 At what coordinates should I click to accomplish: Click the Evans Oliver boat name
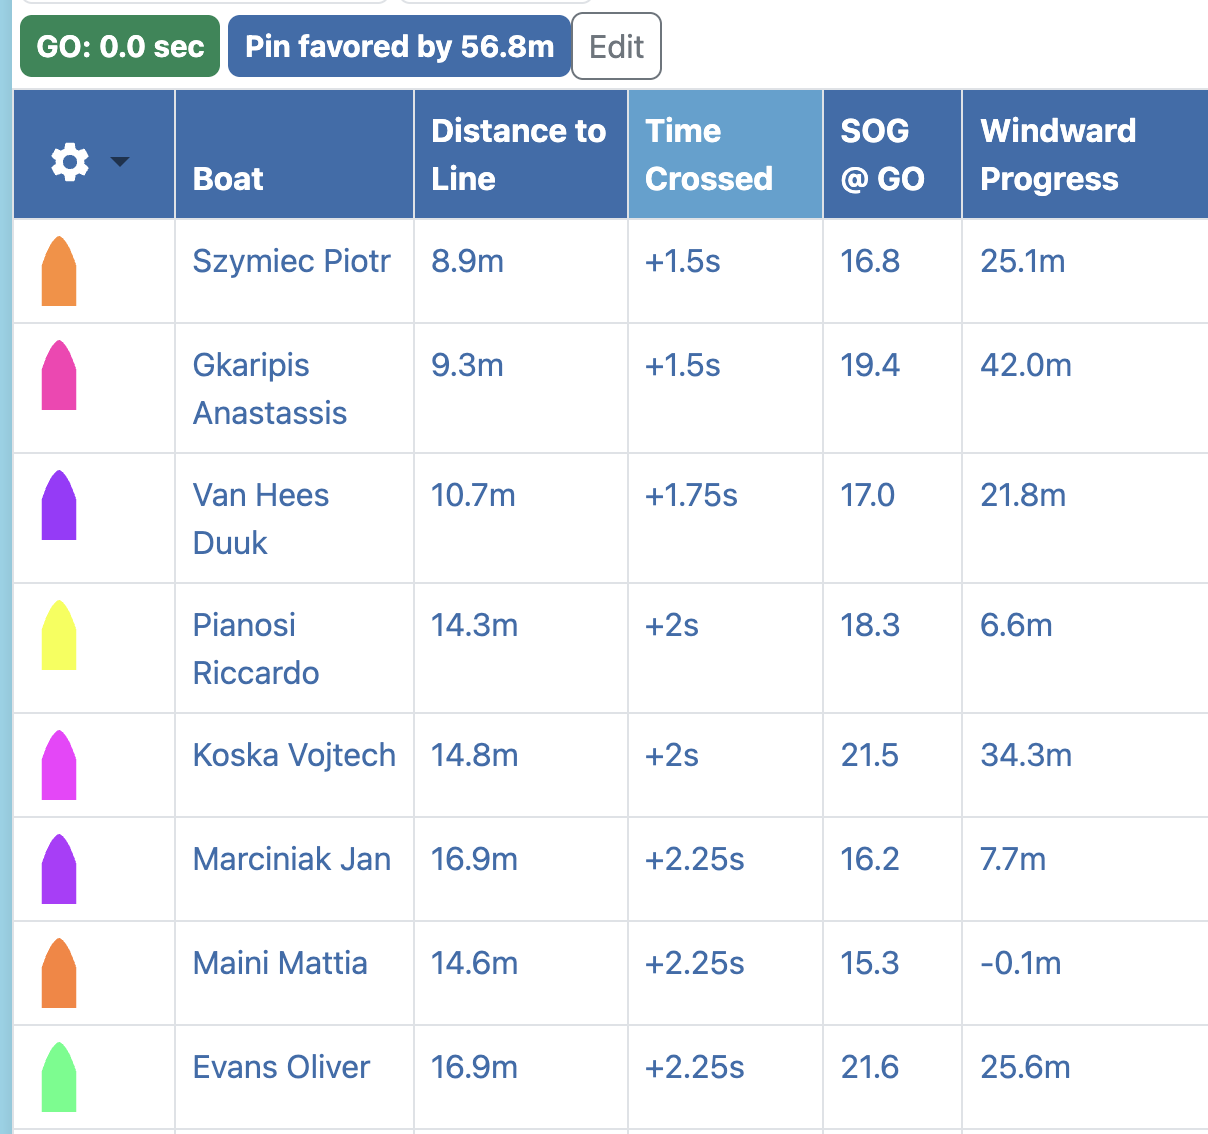click(281, 1067)
